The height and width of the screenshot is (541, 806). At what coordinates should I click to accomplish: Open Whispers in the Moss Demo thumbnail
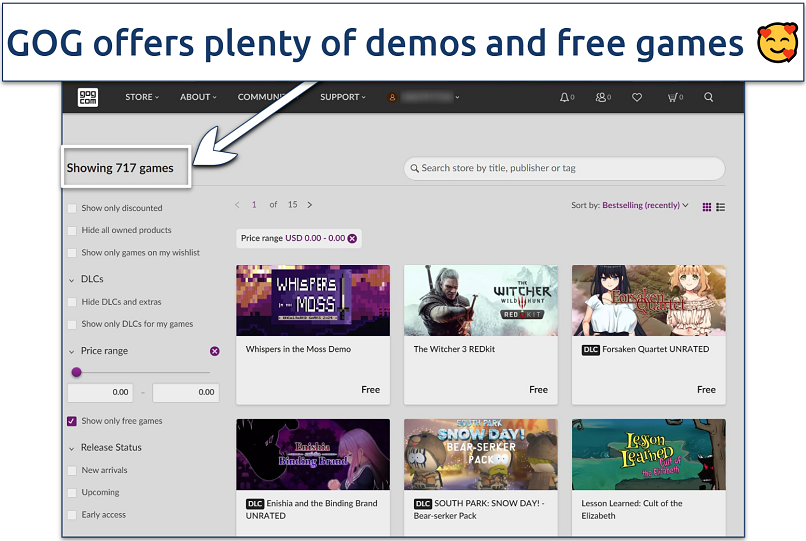pos(313,300)
